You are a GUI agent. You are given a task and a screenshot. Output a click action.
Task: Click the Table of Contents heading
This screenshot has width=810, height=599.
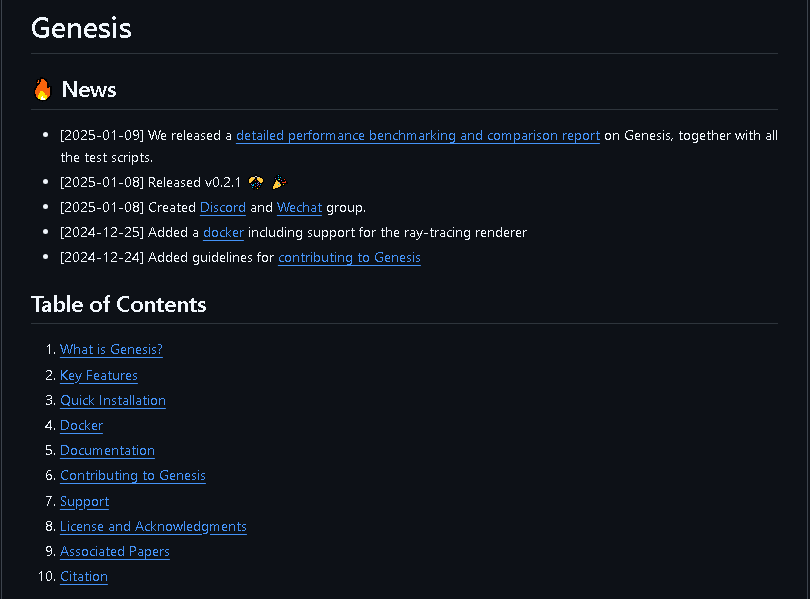[x=118, y=305]
